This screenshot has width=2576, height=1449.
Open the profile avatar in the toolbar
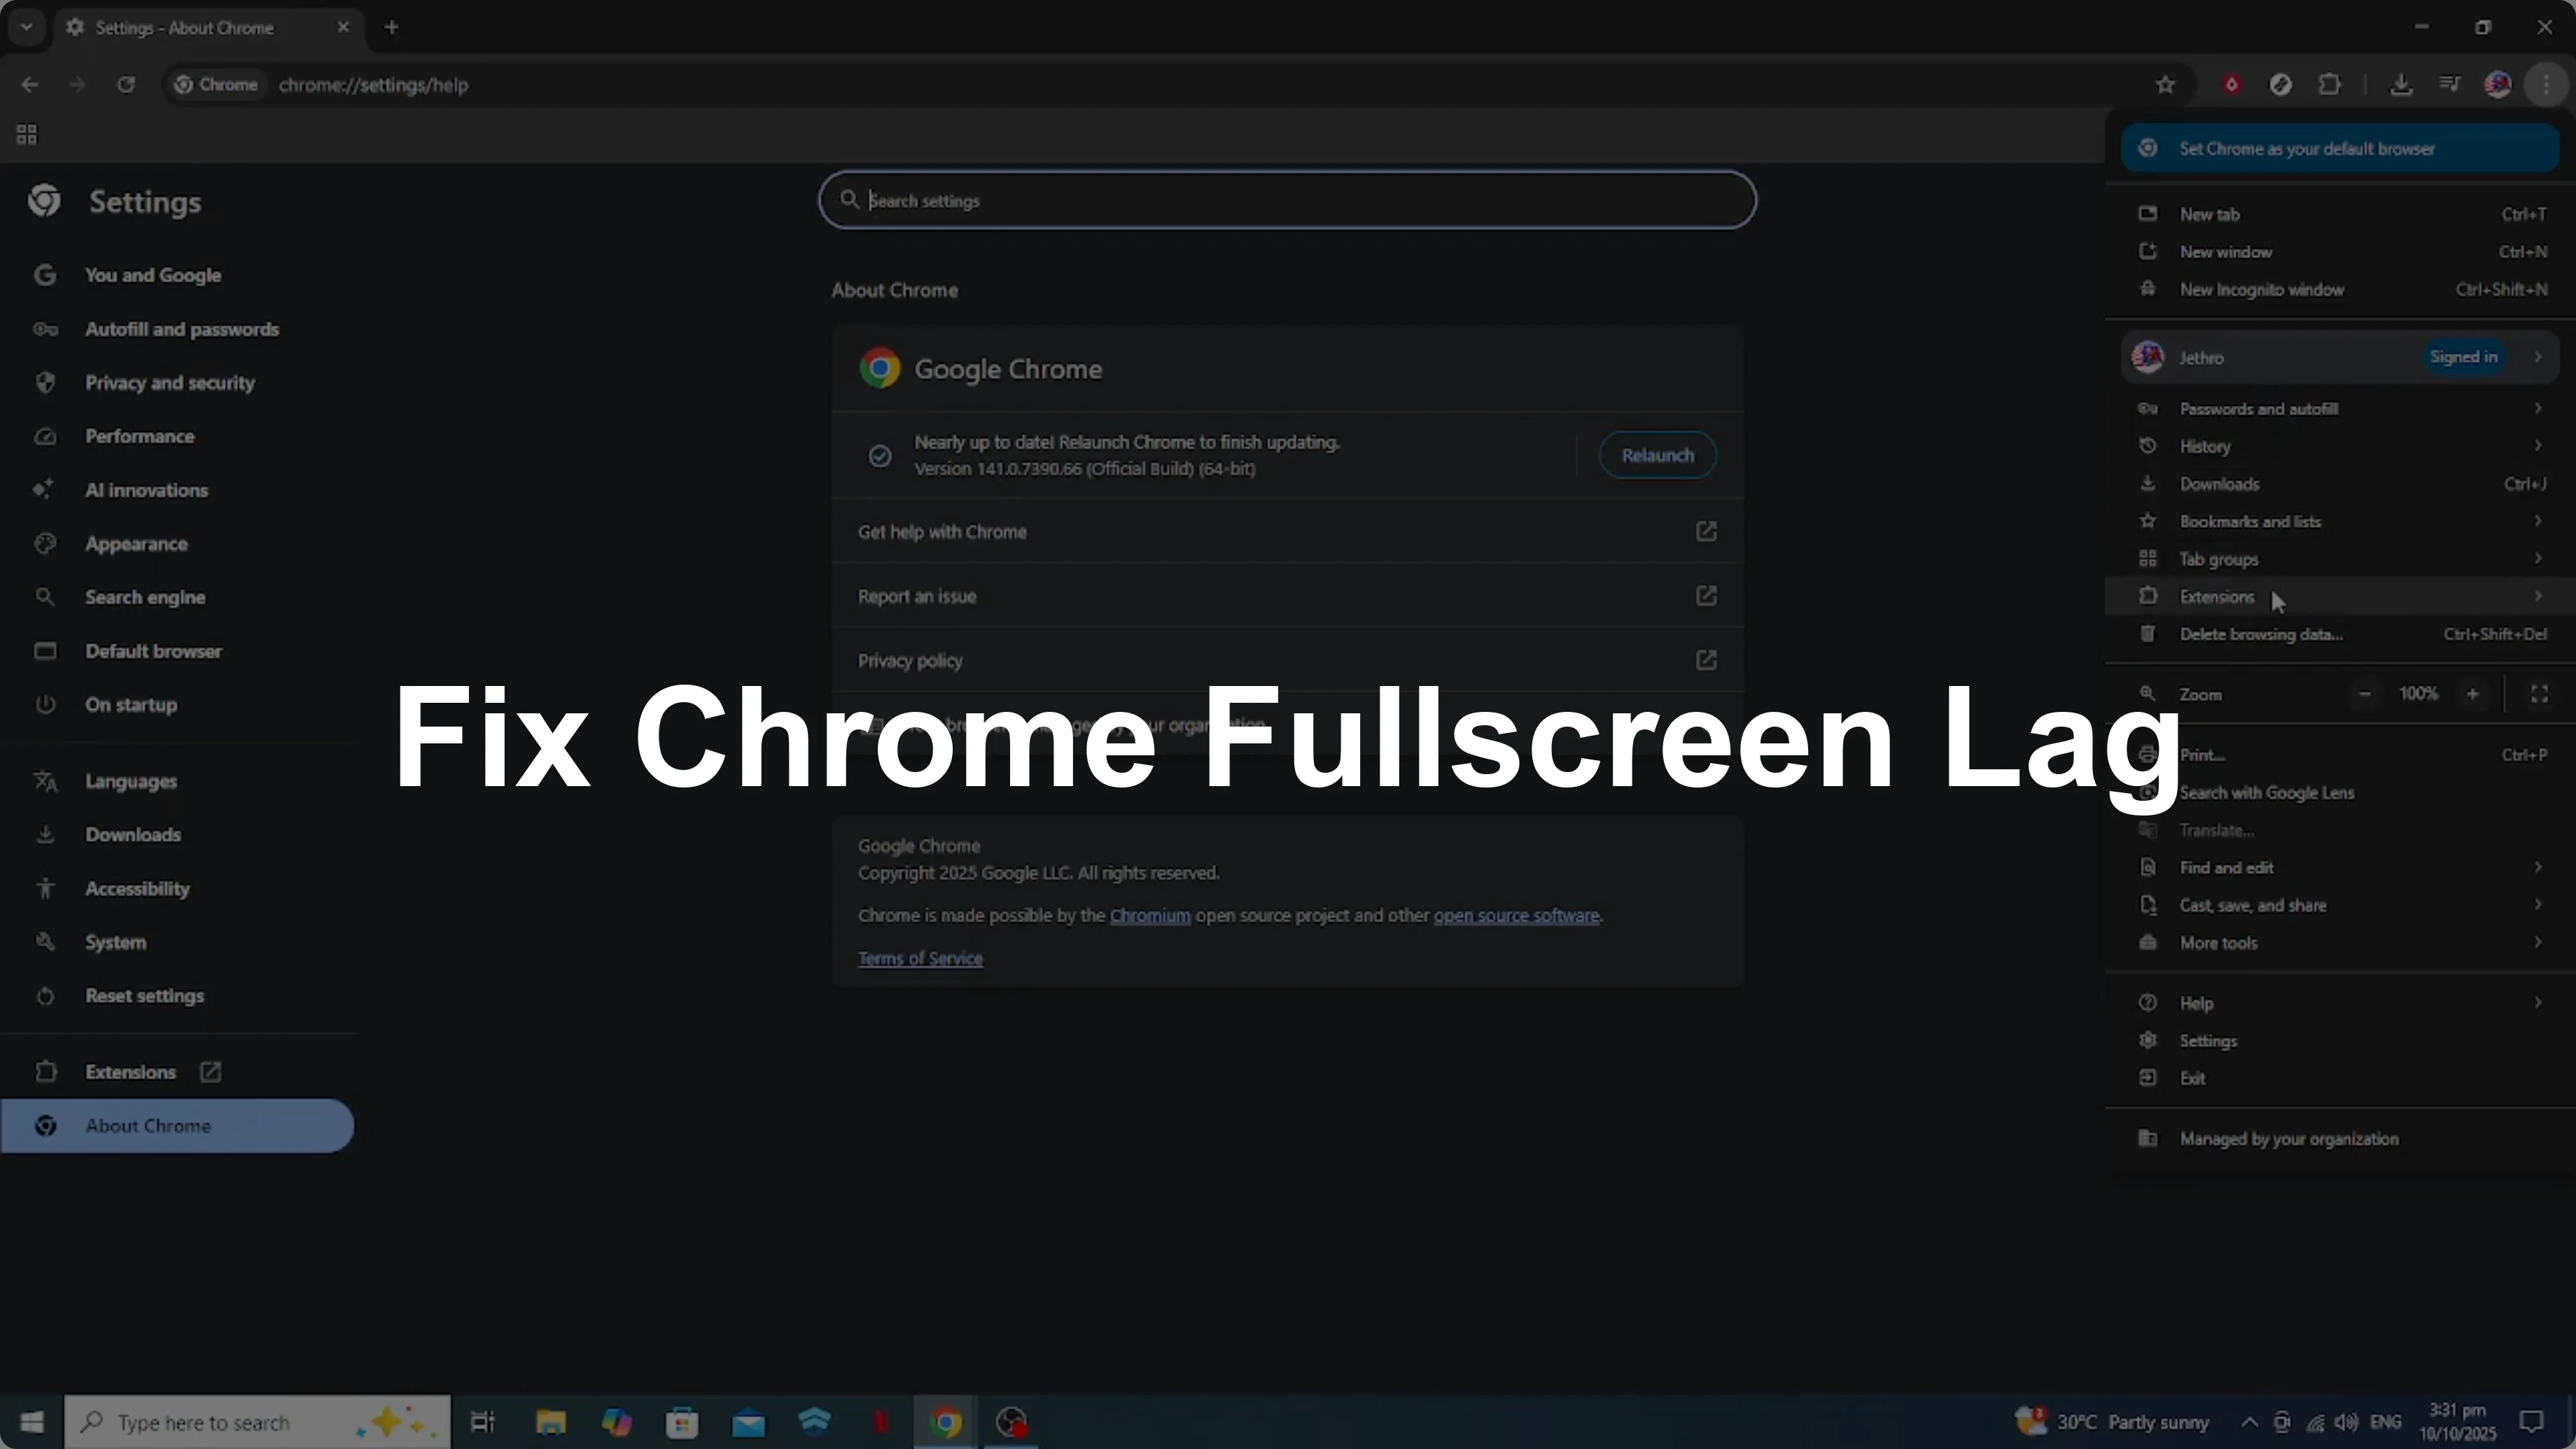coord(2497,85)
